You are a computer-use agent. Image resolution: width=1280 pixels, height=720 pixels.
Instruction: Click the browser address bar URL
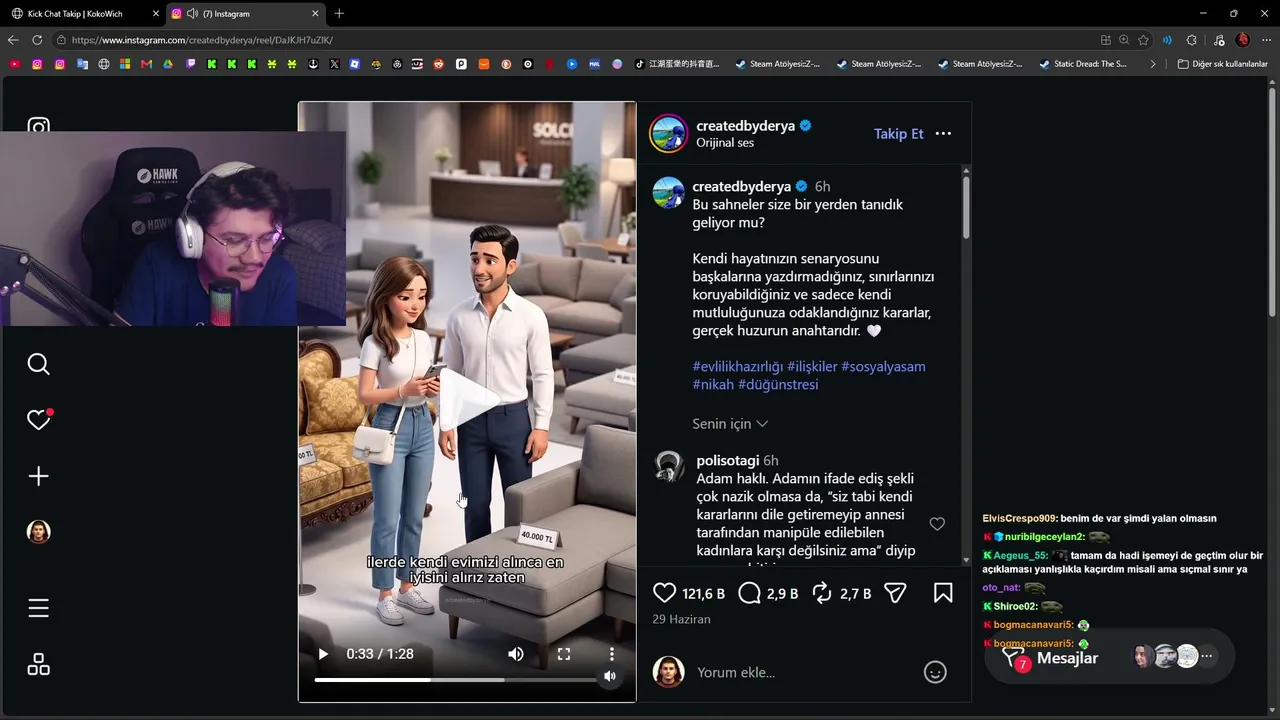202,40
